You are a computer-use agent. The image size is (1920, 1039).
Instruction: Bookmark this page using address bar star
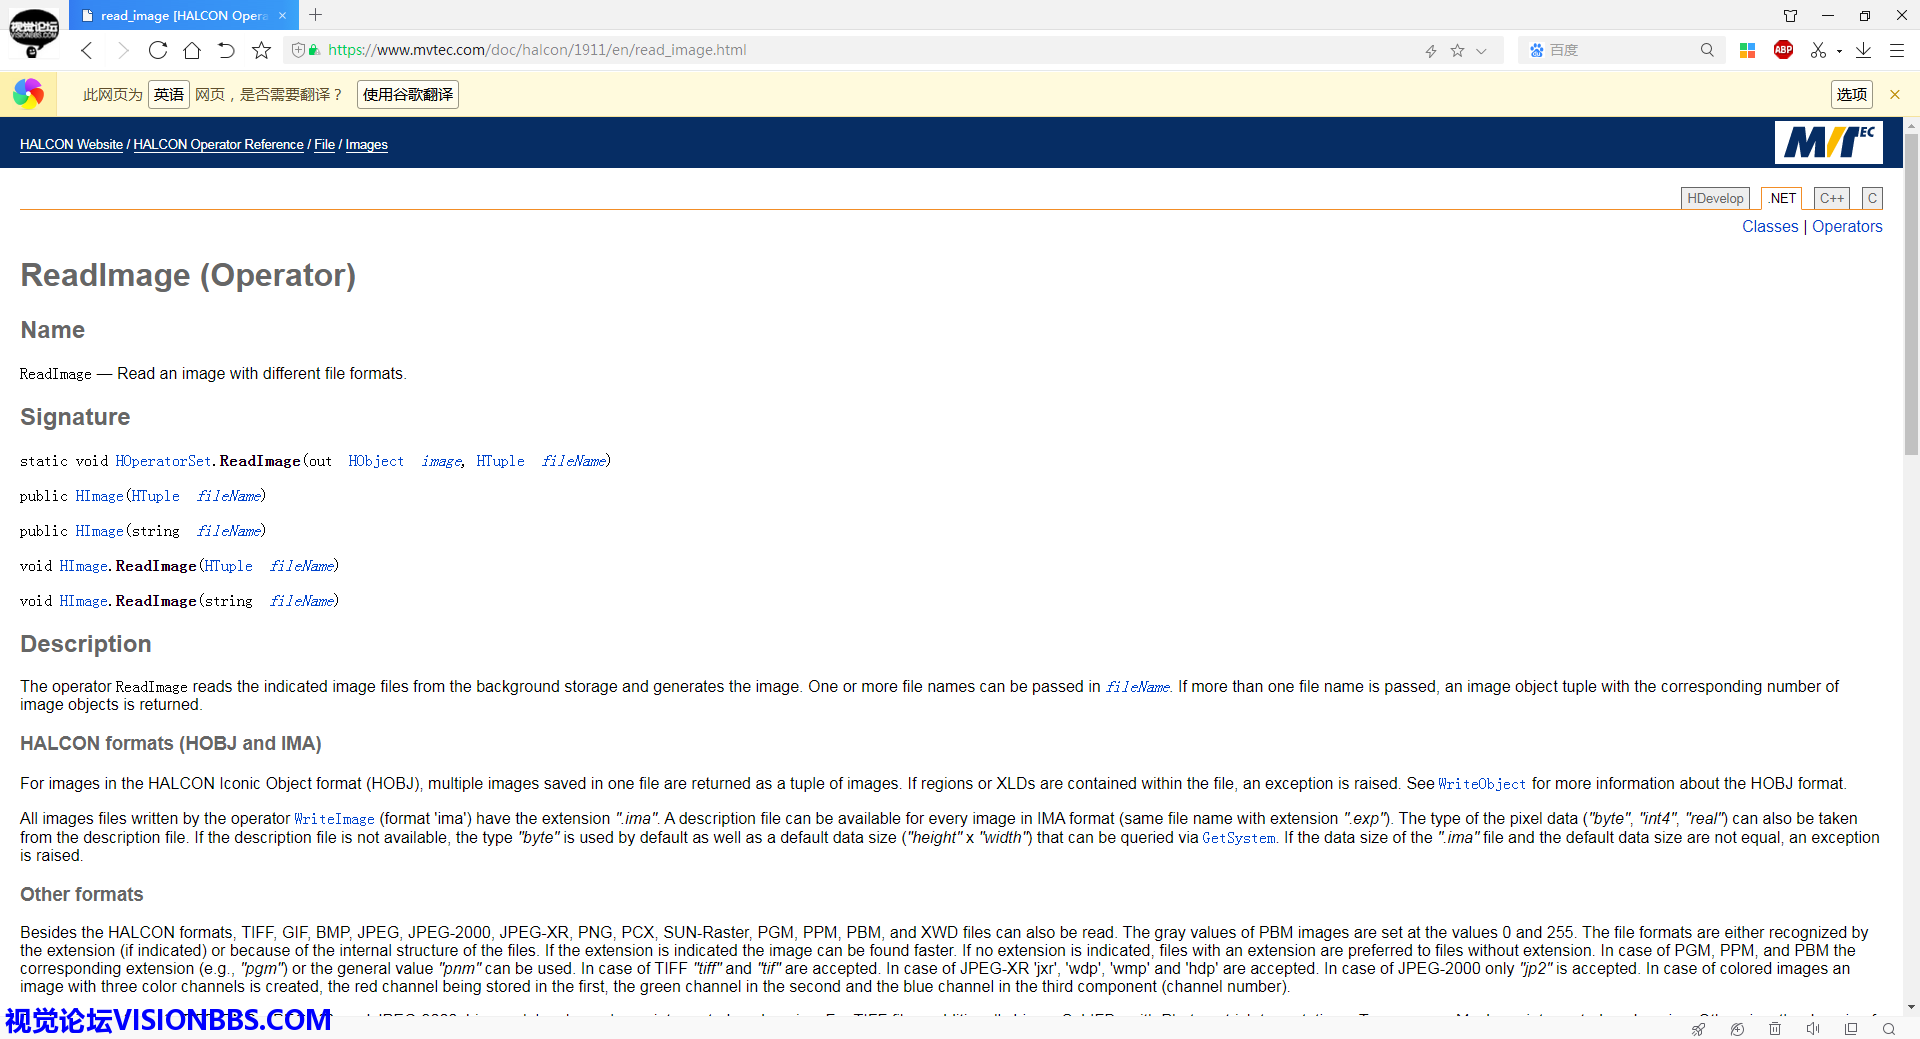[x=1457, y=50]
